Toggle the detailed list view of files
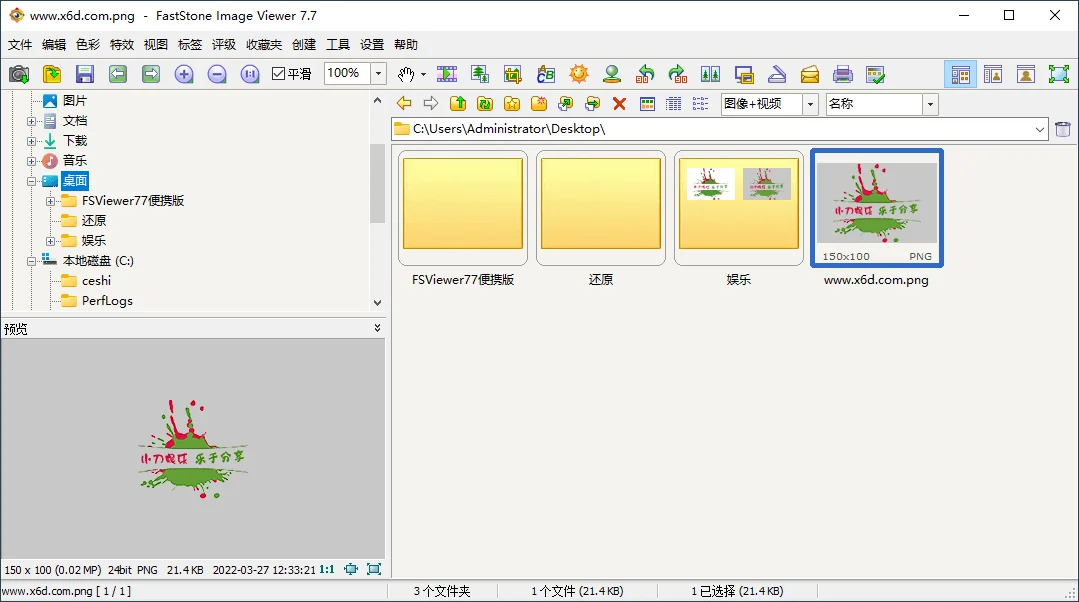Viewport: 1079px width, 602px height. 673,103
